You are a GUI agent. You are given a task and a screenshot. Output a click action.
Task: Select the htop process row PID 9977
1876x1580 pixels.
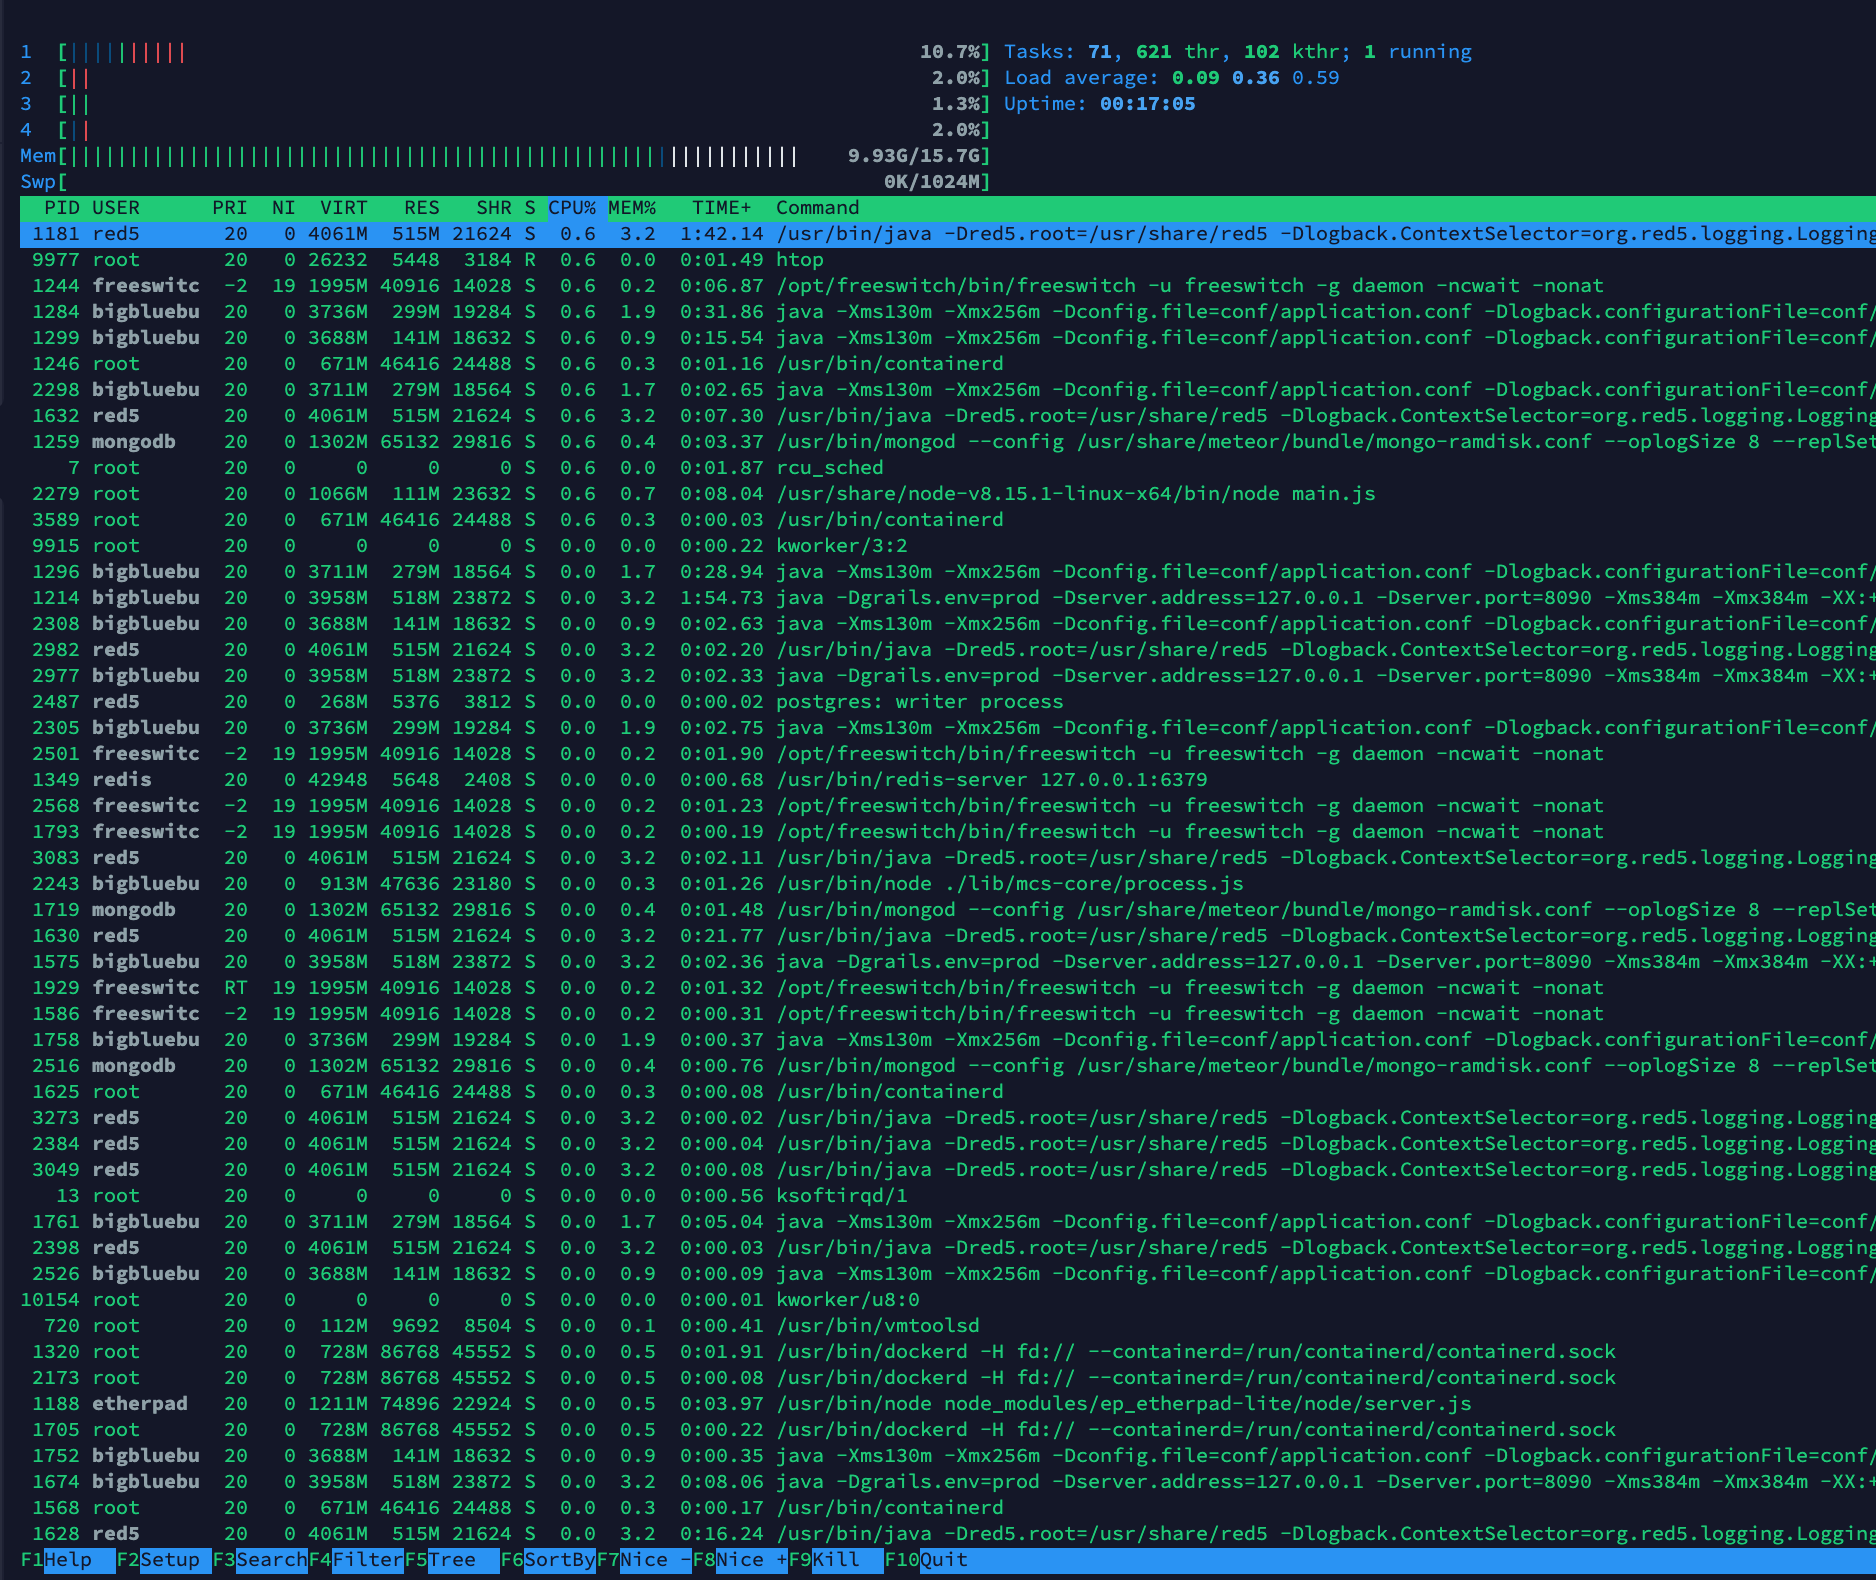[x=948, y=260]
